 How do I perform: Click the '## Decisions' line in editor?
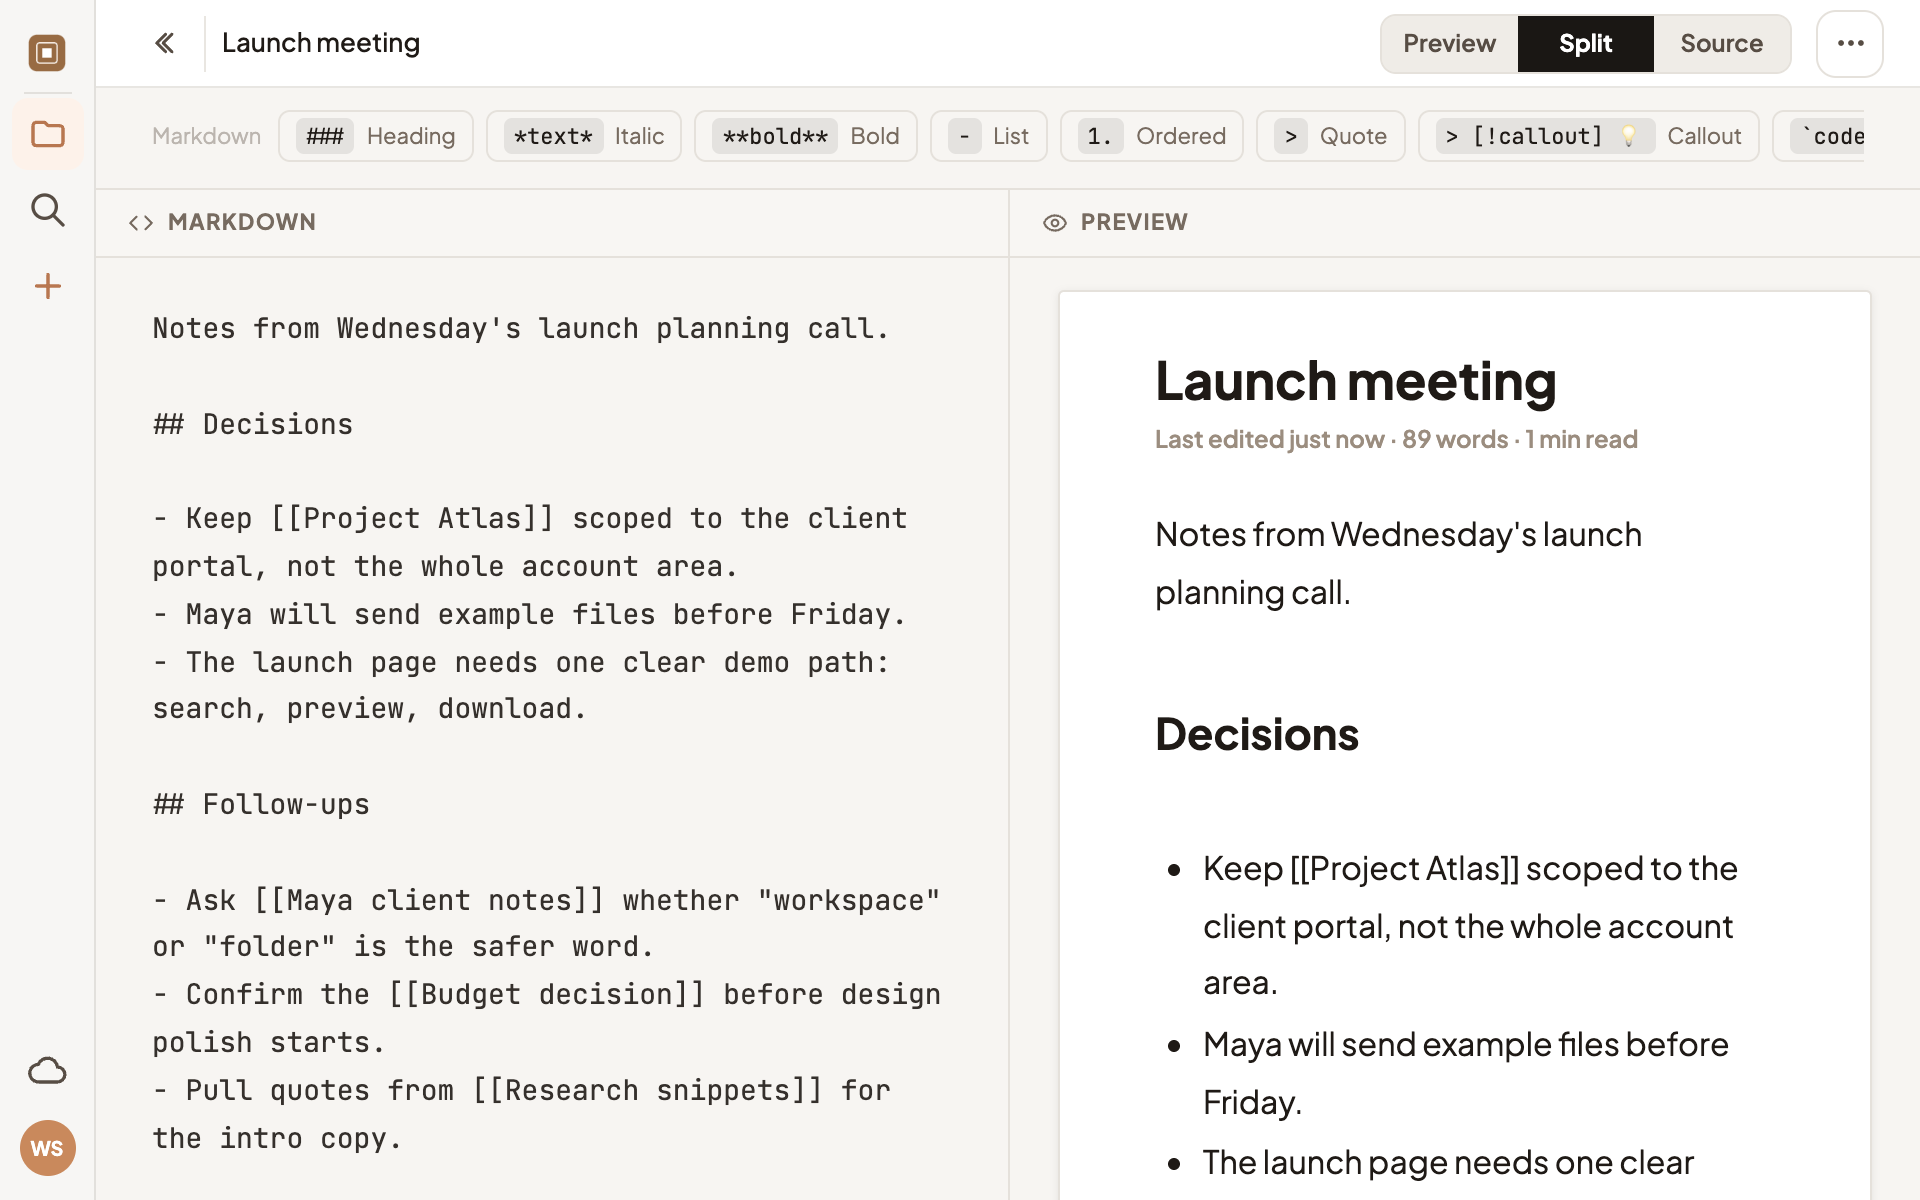click(253, 424)
